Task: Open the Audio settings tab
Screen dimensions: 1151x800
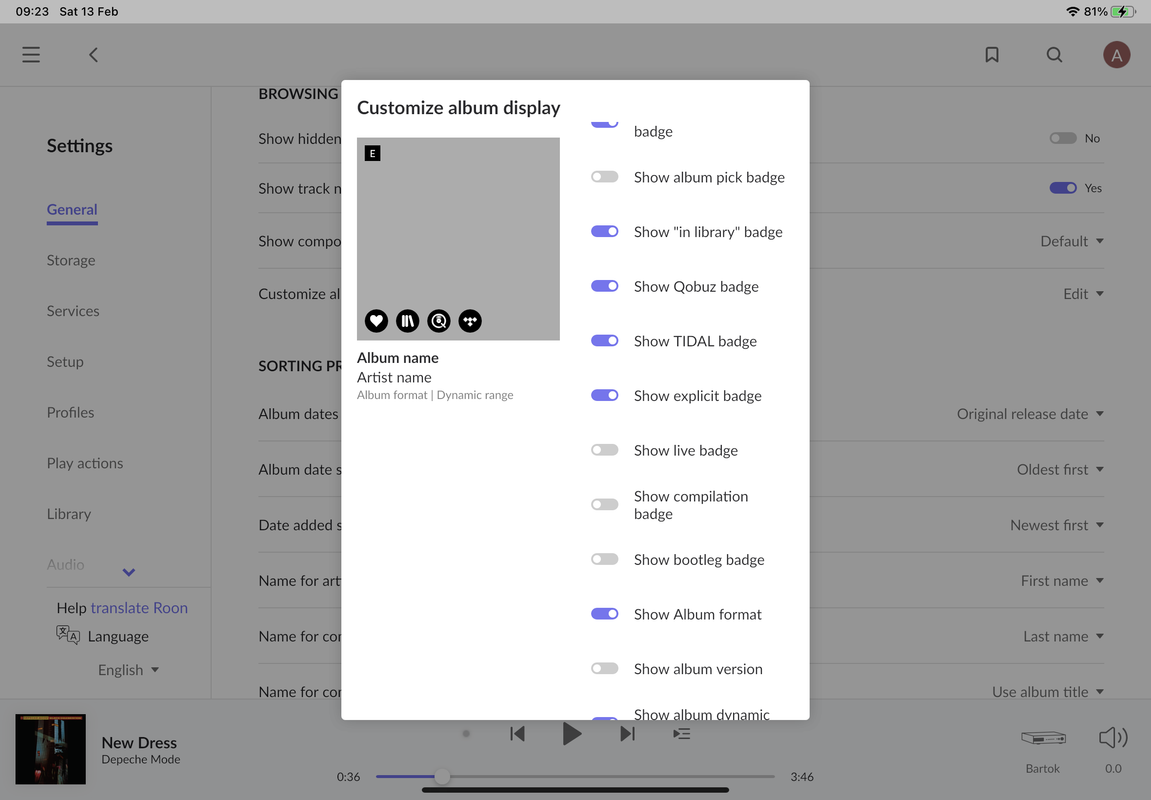Action: click(65, 564)
